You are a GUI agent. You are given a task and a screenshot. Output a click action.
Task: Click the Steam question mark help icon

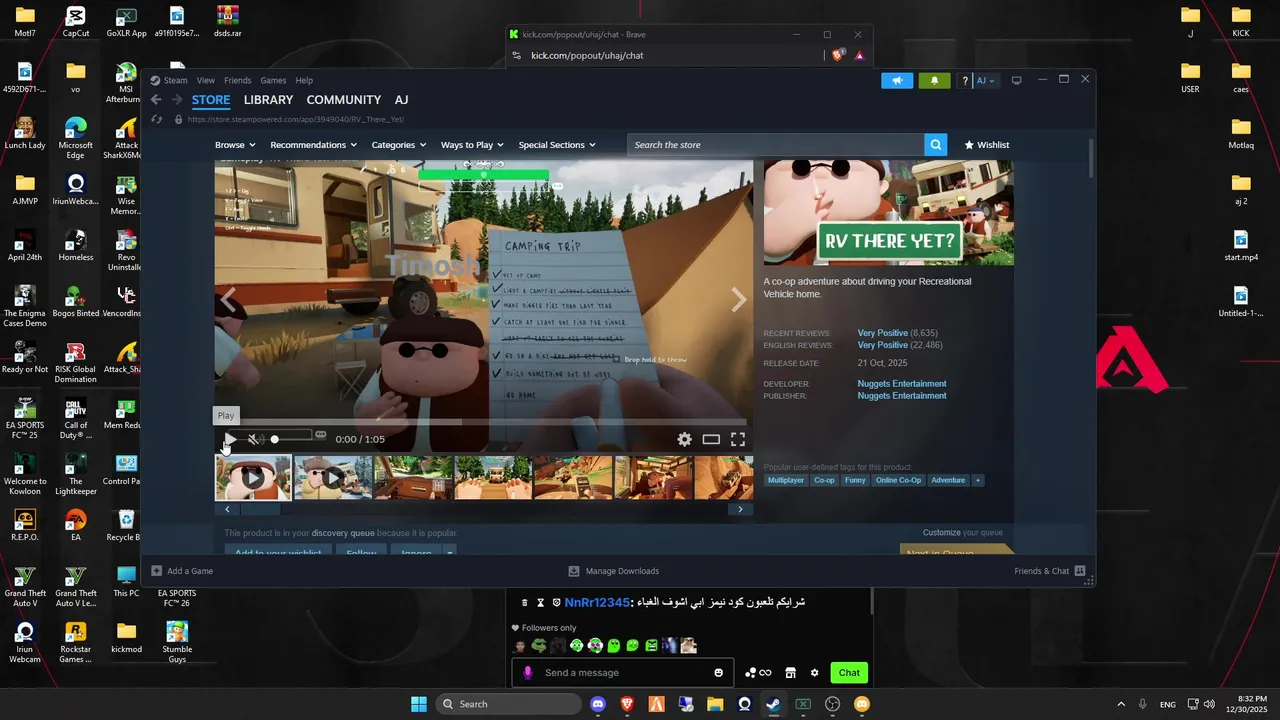click(965, 81)
